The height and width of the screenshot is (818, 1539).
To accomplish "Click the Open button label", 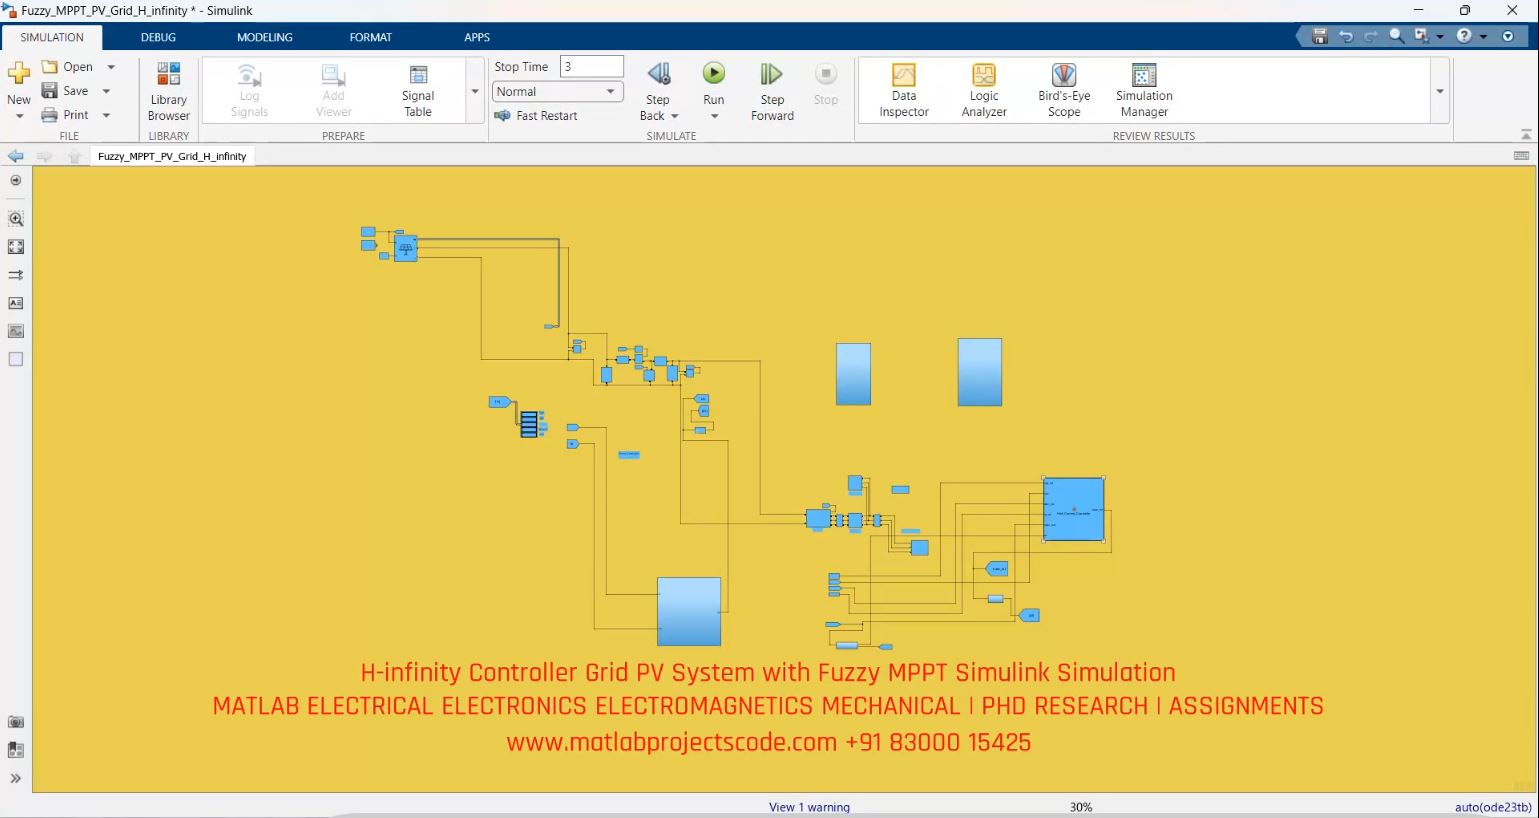I will tap(78, 67).
